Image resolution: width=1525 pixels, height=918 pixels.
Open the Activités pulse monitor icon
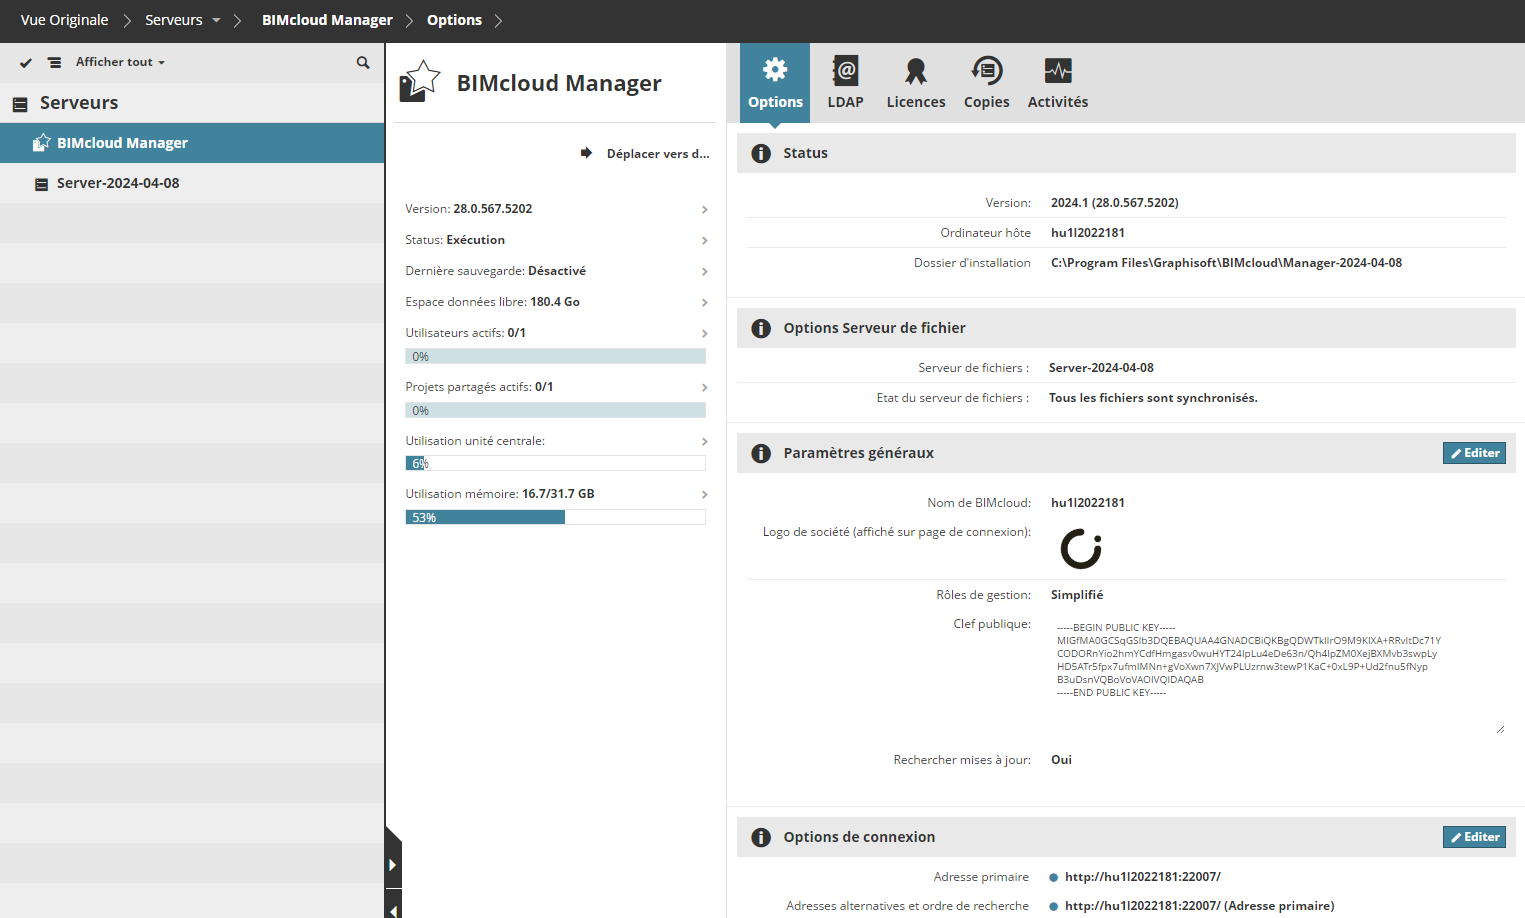[x=1058, y=70]
